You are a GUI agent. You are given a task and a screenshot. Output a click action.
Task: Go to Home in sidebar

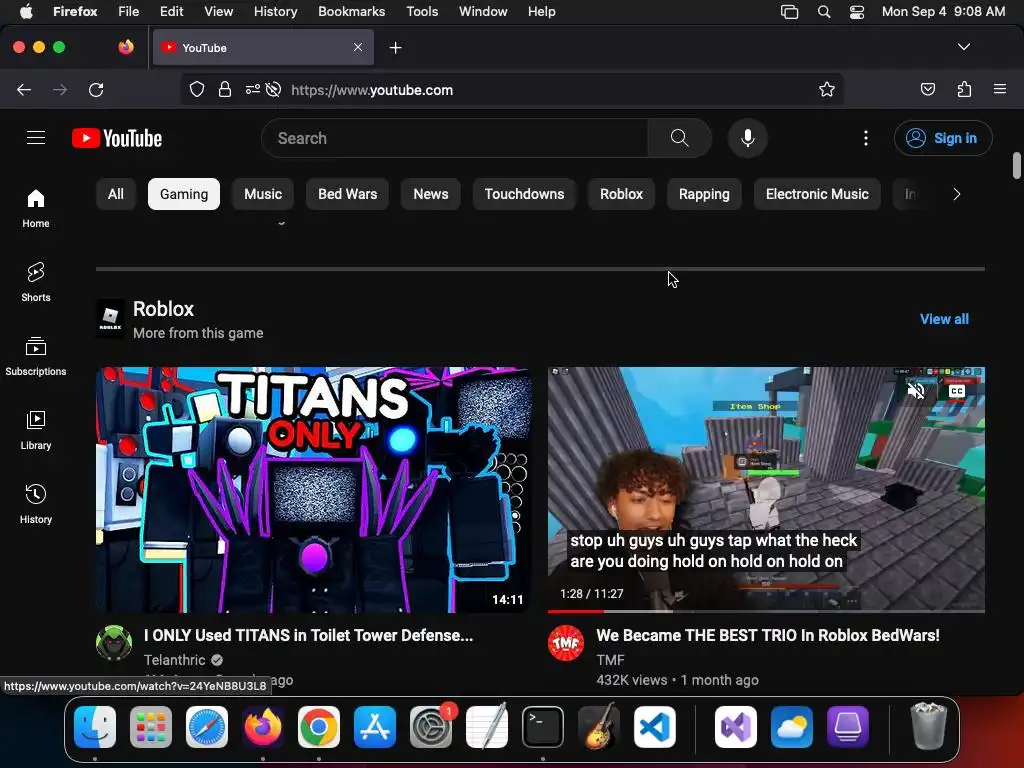(x=36, y=208)
